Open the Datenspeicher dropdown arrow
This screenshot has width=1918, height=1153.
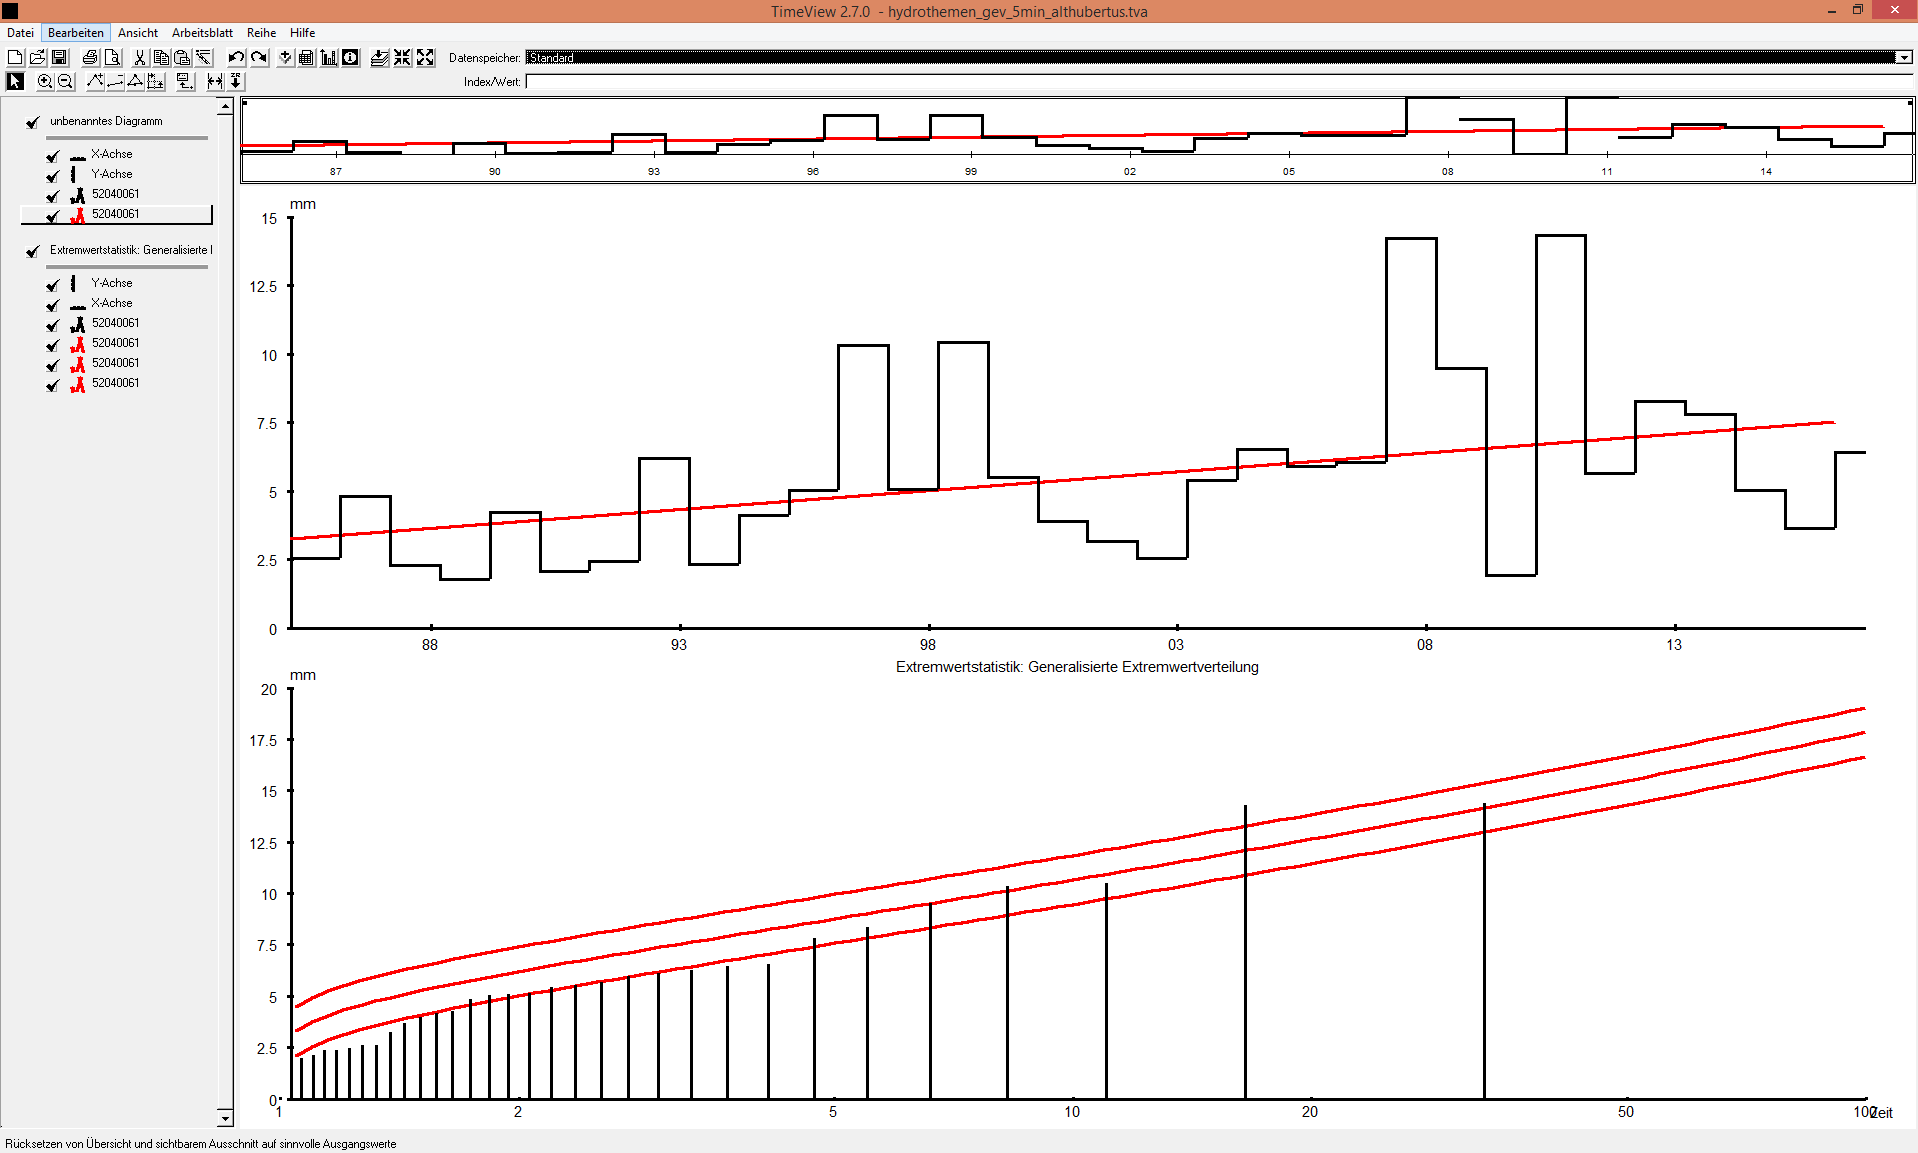pyautogui.click(x=1904, y=58)
